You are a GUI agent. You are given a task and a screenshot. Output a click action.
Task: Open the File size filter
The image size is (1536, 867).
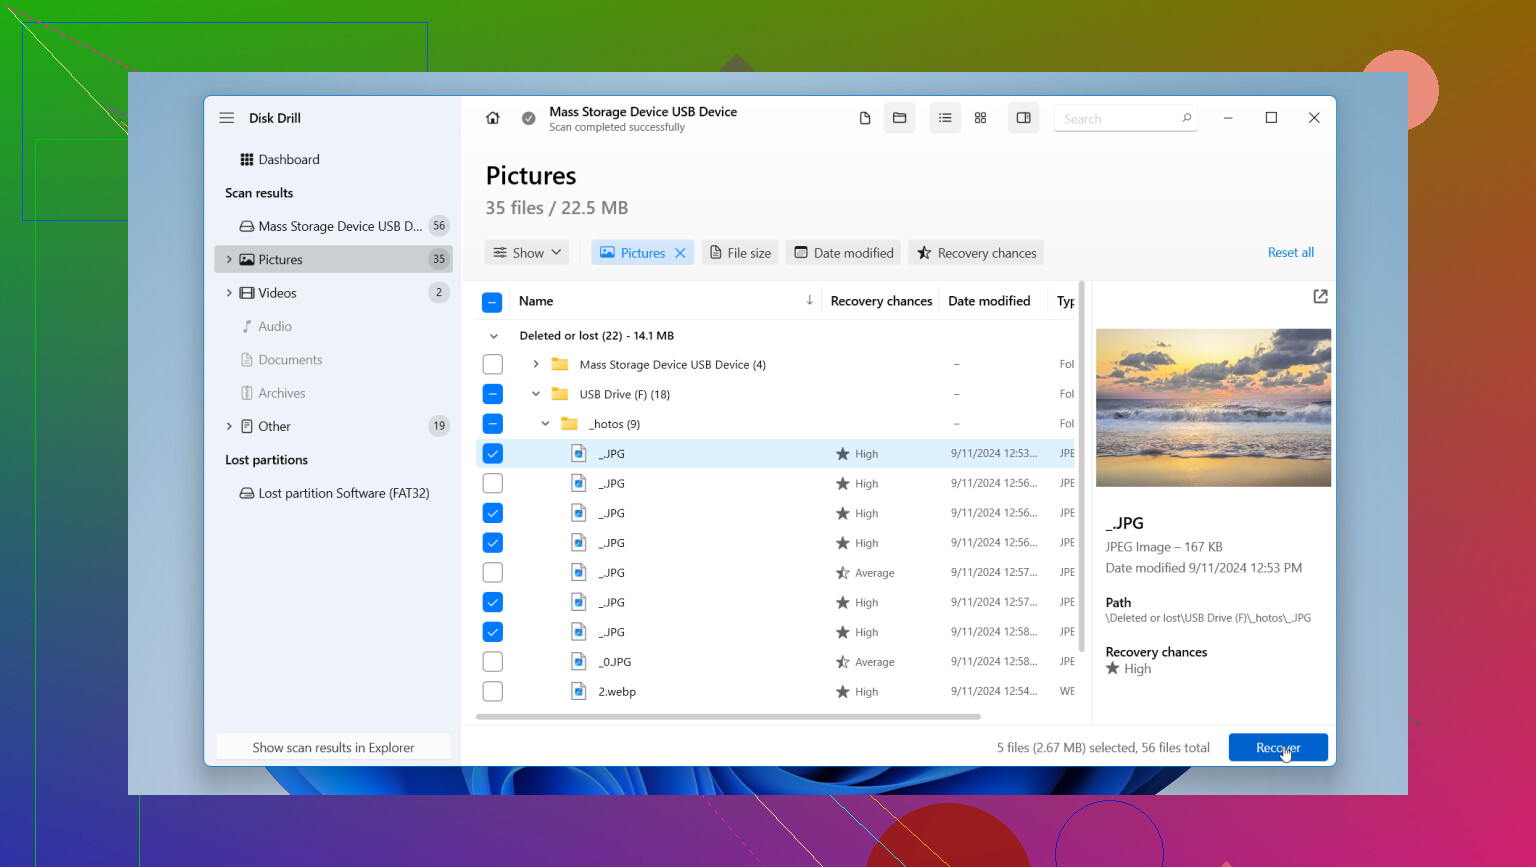[x=741, y=253]
